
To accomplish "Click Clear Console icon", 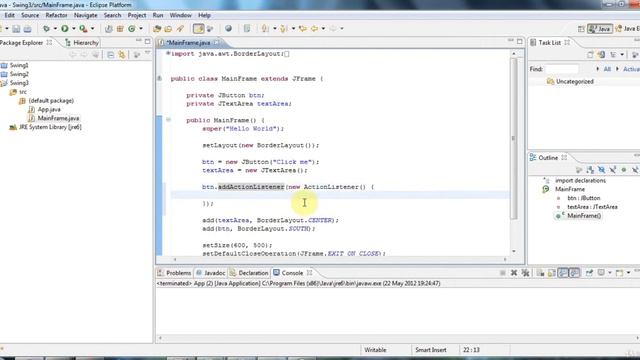I will tap(540, 273).
